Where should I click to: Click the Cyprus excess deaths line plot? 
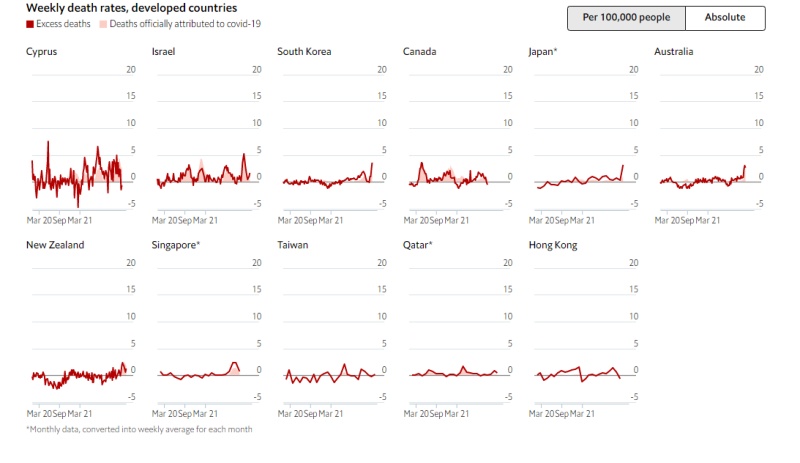76,180
